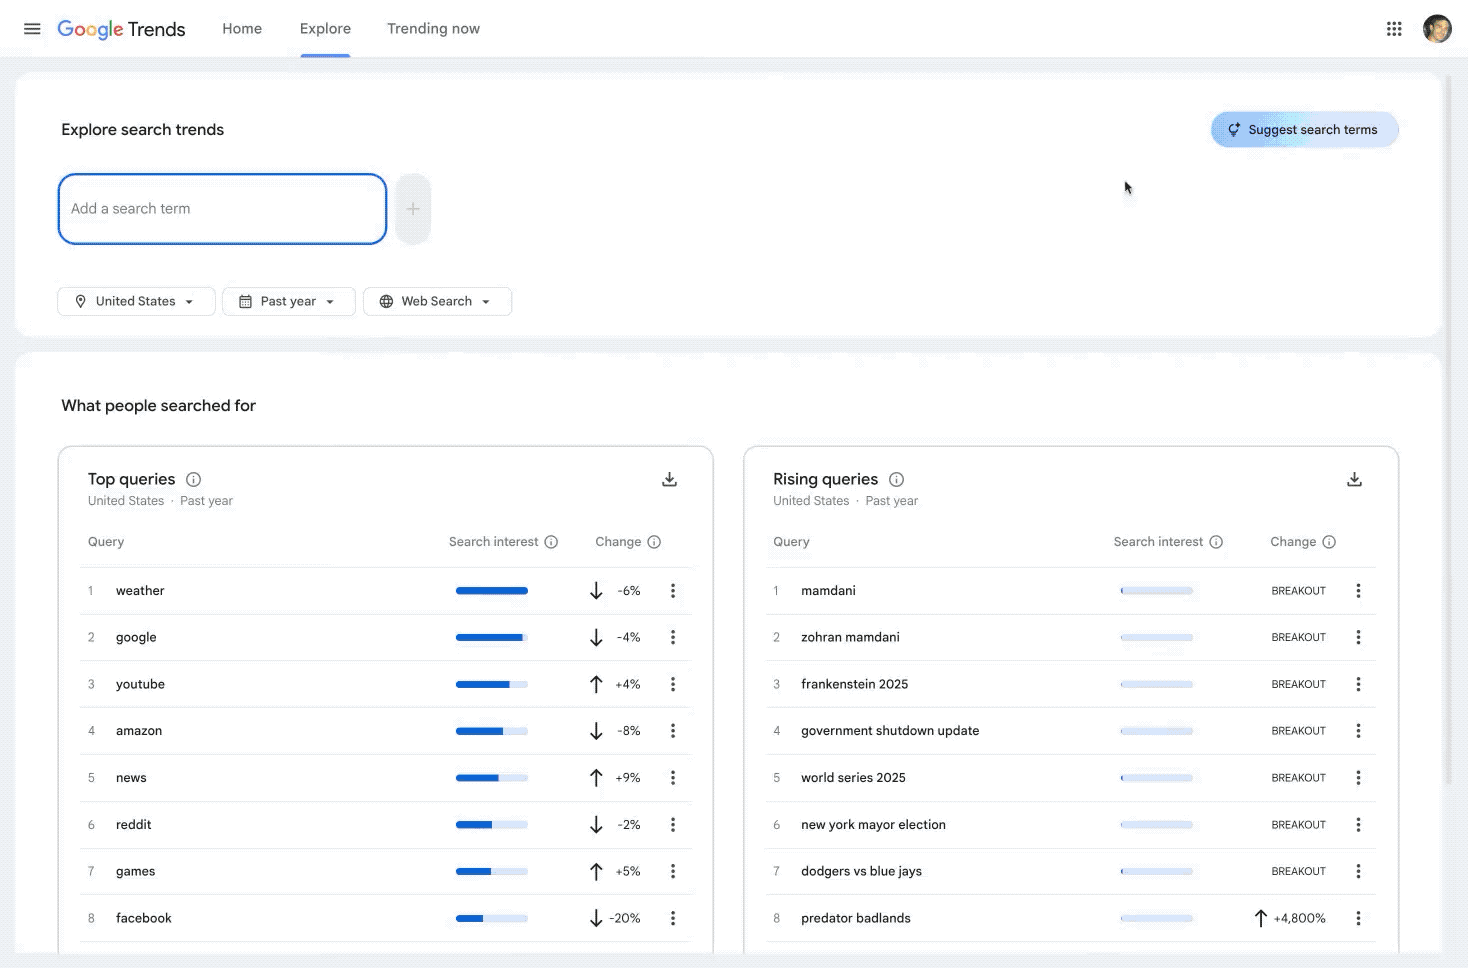This screenshot has width=1468, height=968.
Task: Open more options for news row
Action: click(673, 778)
